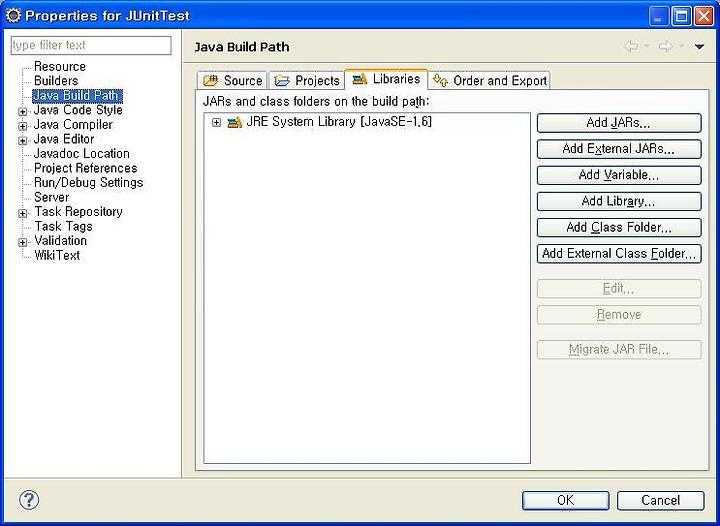The width and height of the screenshot is (720, 526).
Task: Click the Migrate JAR File button
Action: click(619, 350)
